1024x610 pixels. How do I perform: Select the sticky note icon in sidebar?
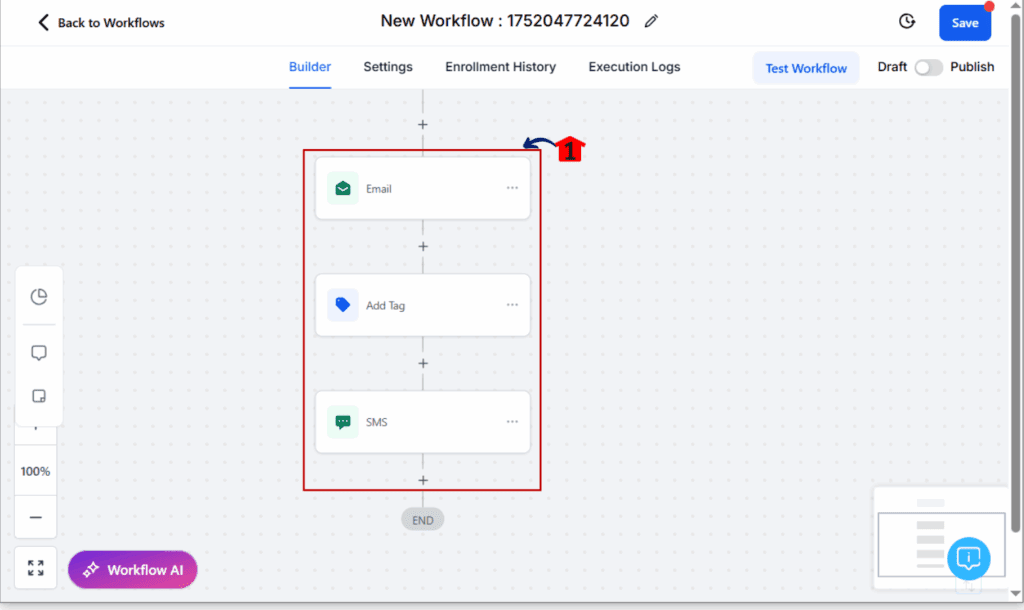[39, 396]
